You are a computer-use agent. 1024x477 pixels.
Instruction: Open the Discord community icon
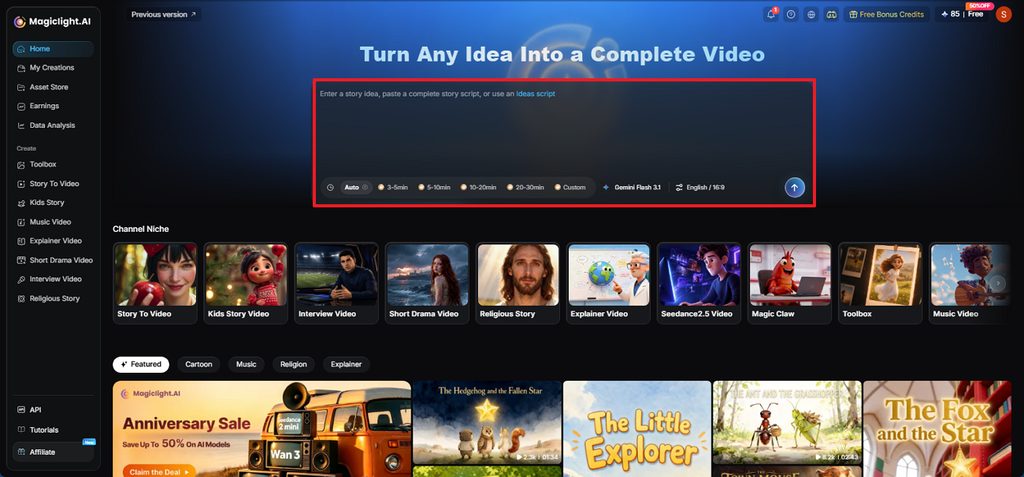click(831, 14)
